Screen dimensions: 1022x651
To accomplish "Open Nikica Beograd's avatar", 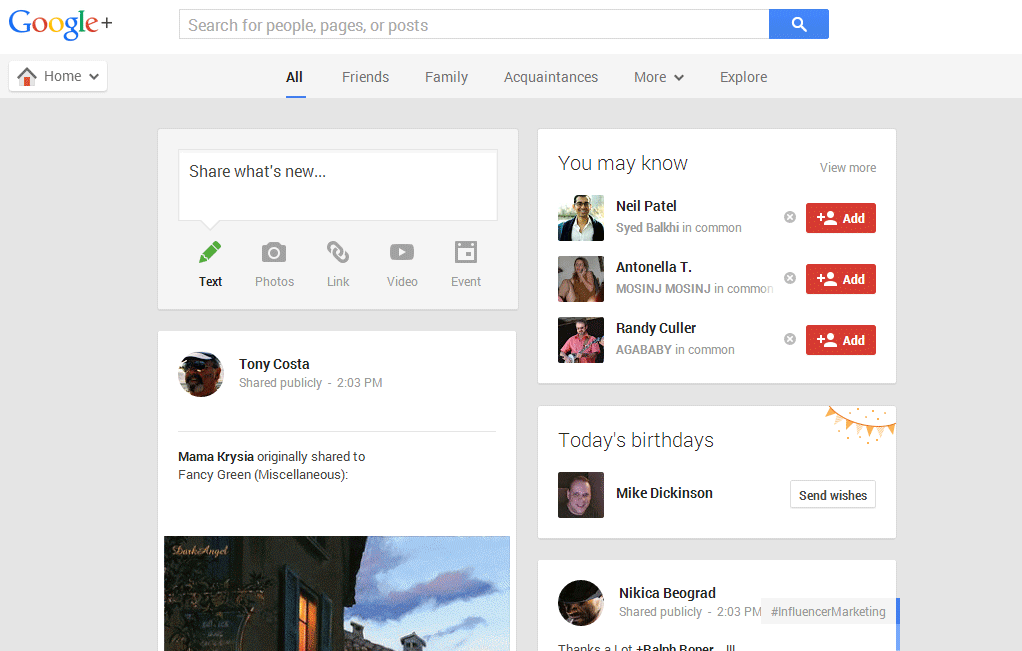I will (x=581, y=603).
